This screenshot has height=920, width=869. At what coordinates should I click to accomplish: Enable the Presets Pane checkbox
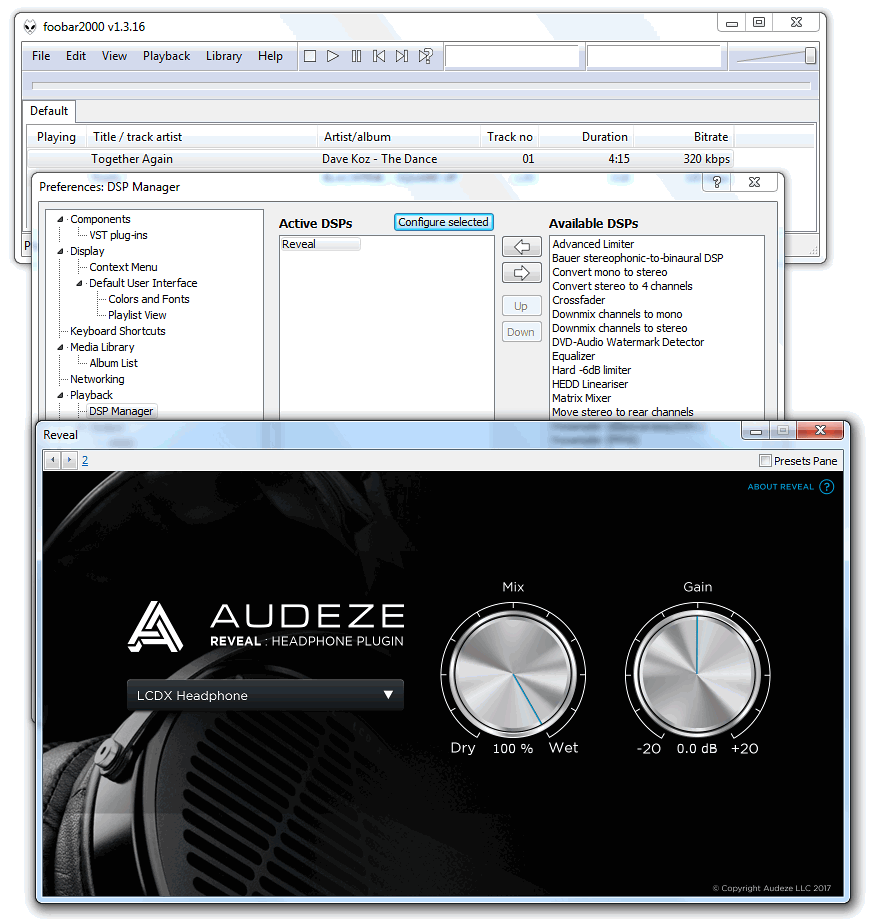(x=765, y=461)
